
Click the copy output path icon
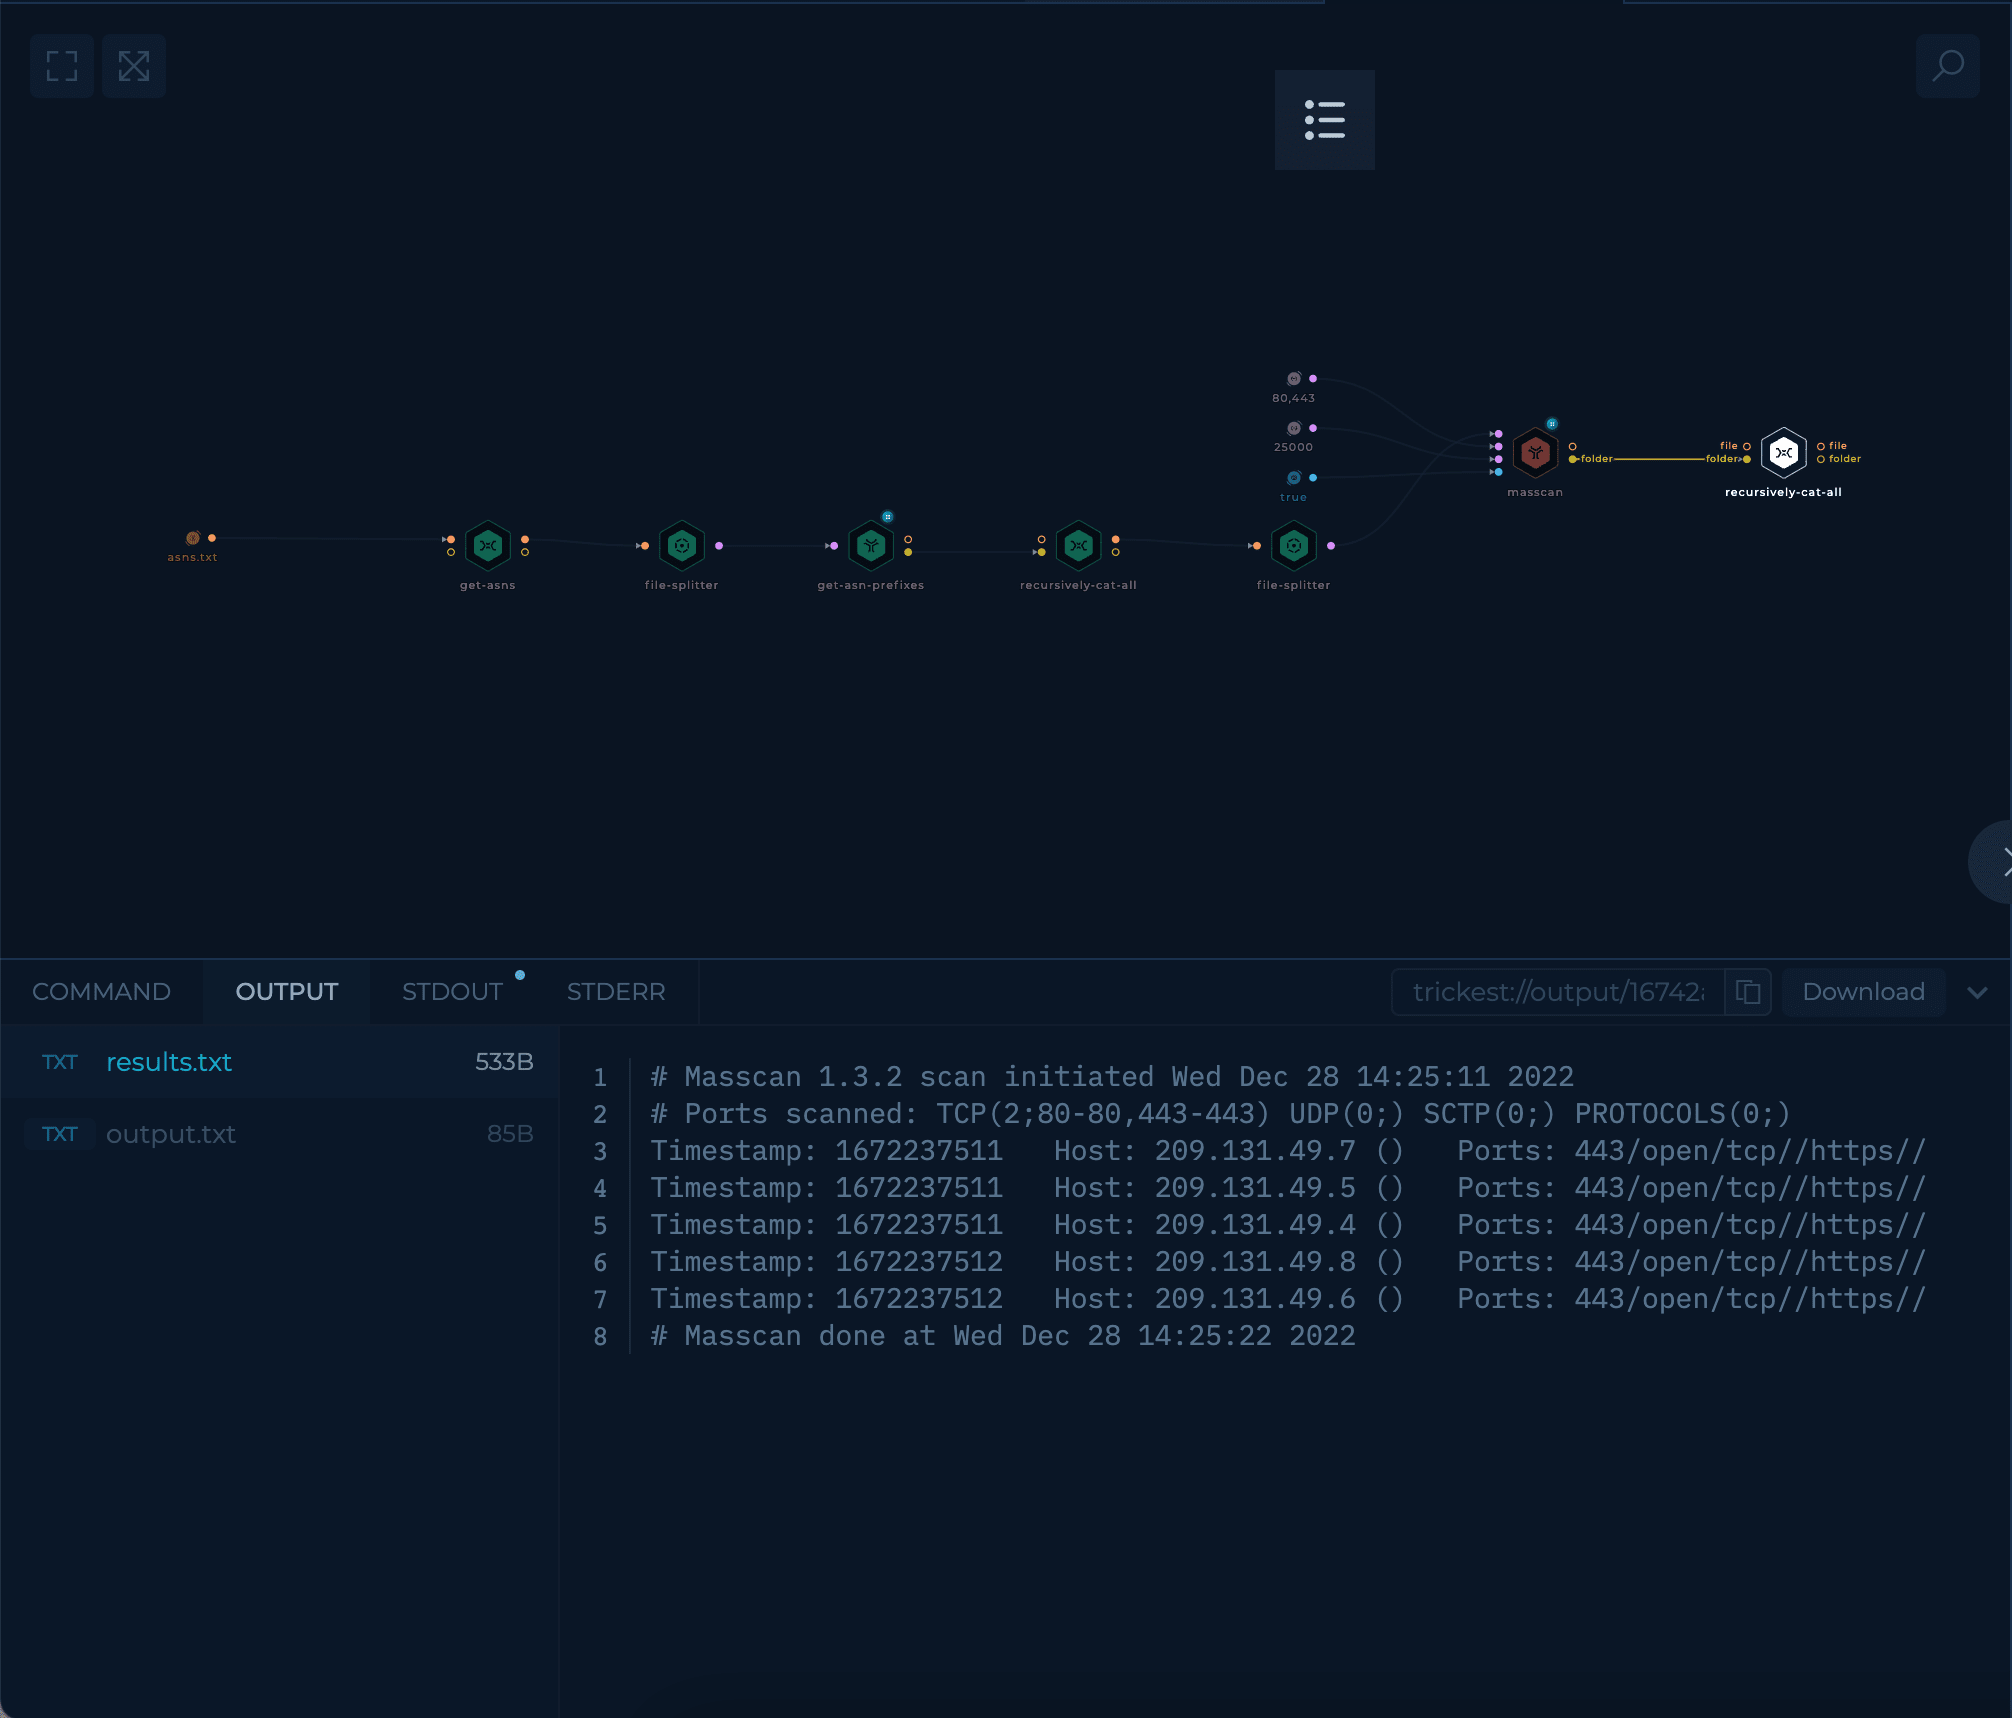pyautogui.click(x=1748, y=992)
